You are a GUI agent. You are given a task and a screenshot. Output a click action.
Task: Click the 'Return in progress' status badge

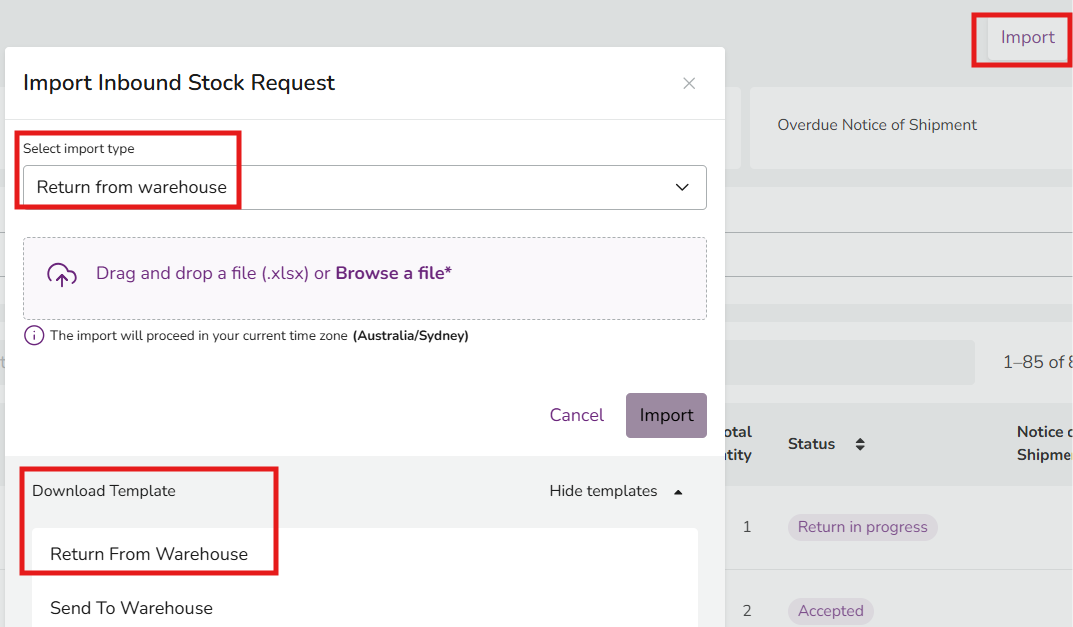click(x=862, y=527)
